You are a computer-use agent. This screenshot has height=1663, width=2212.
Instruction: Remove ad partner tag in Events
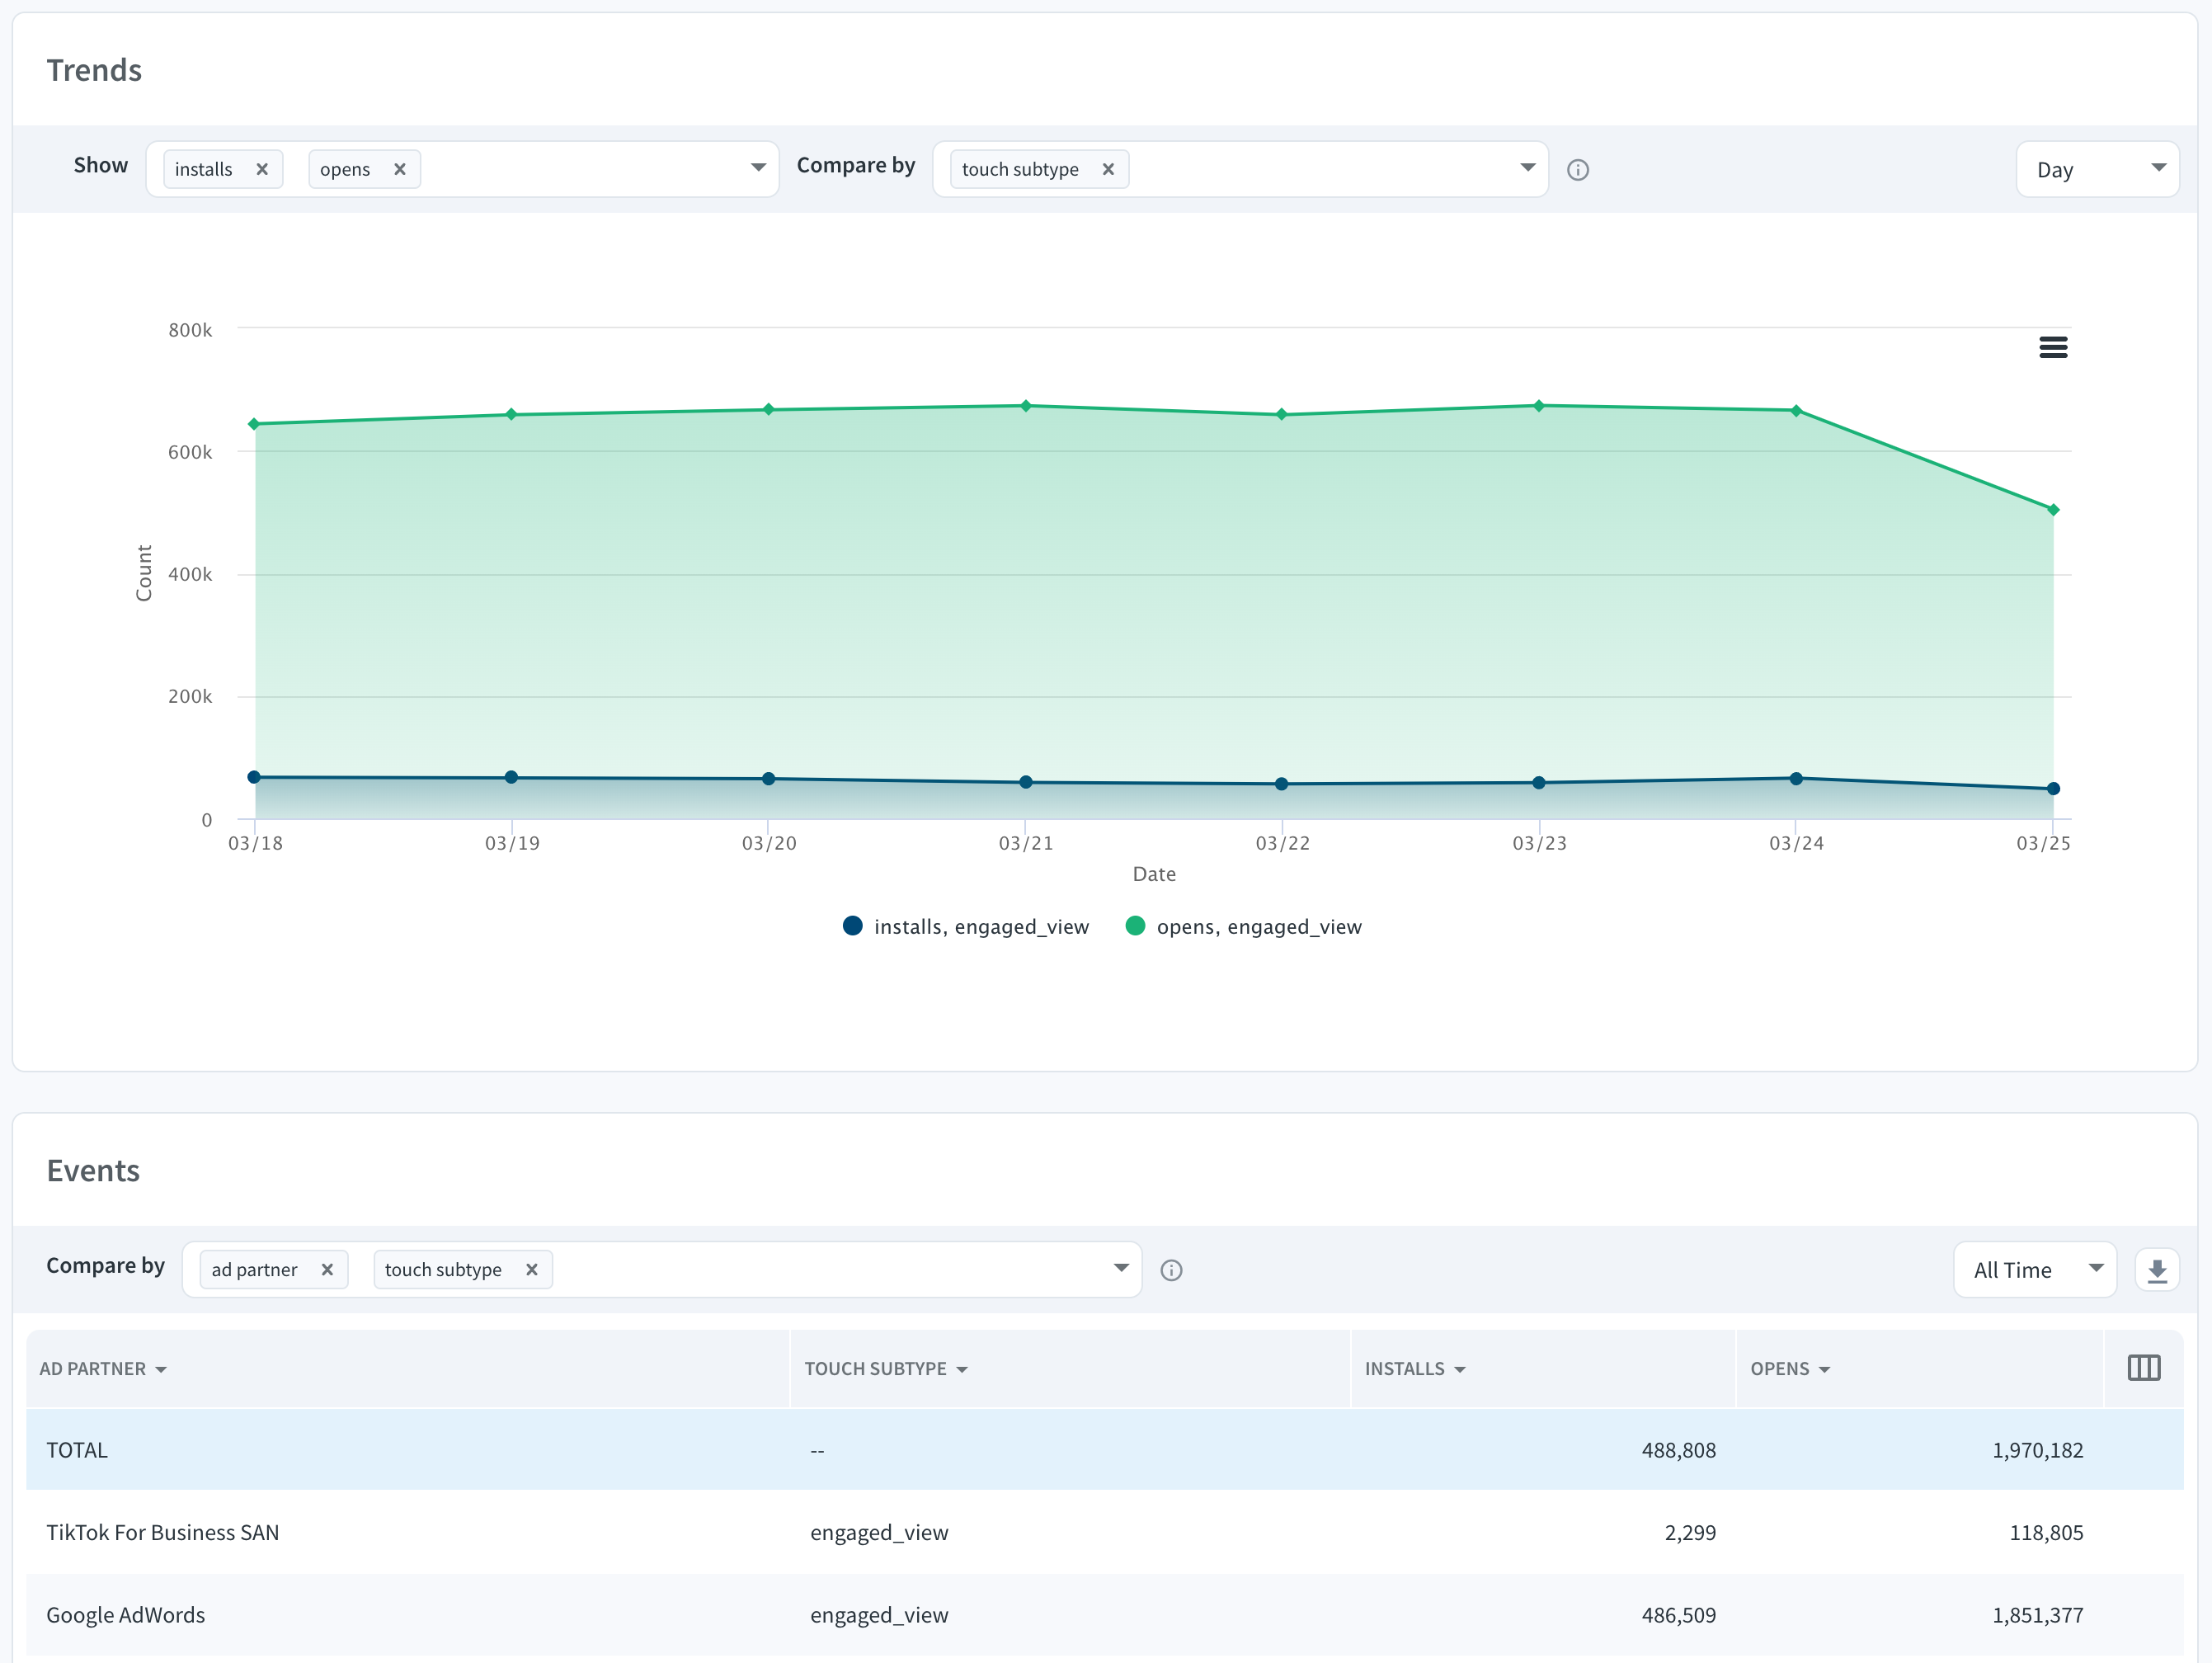pos(327,1270)
